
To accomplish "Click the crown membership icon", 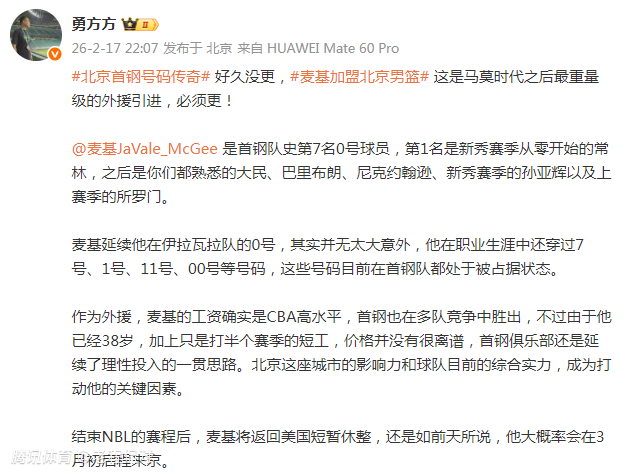I will [130, 24].
